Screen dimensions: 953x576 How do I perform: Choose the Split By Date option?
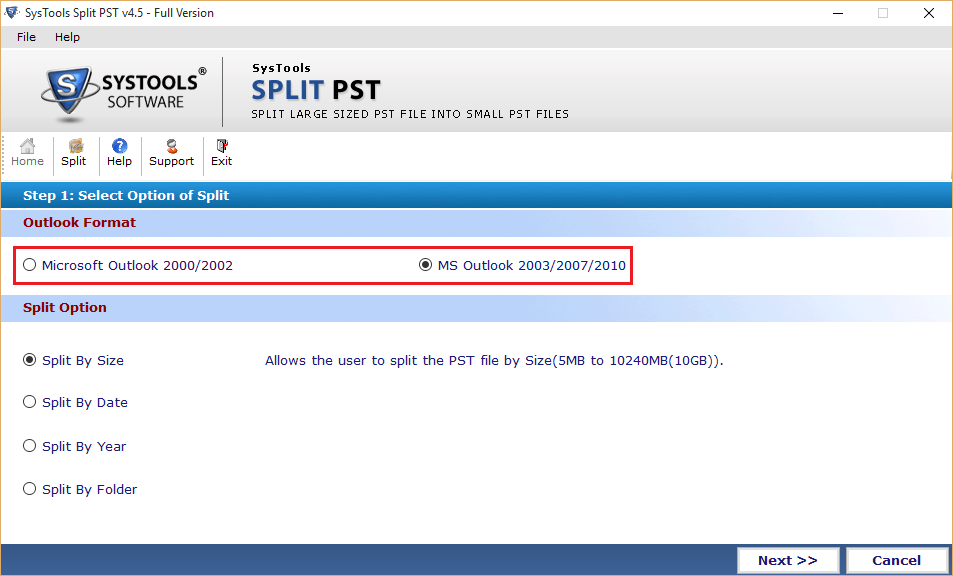(x=75, y=402)
